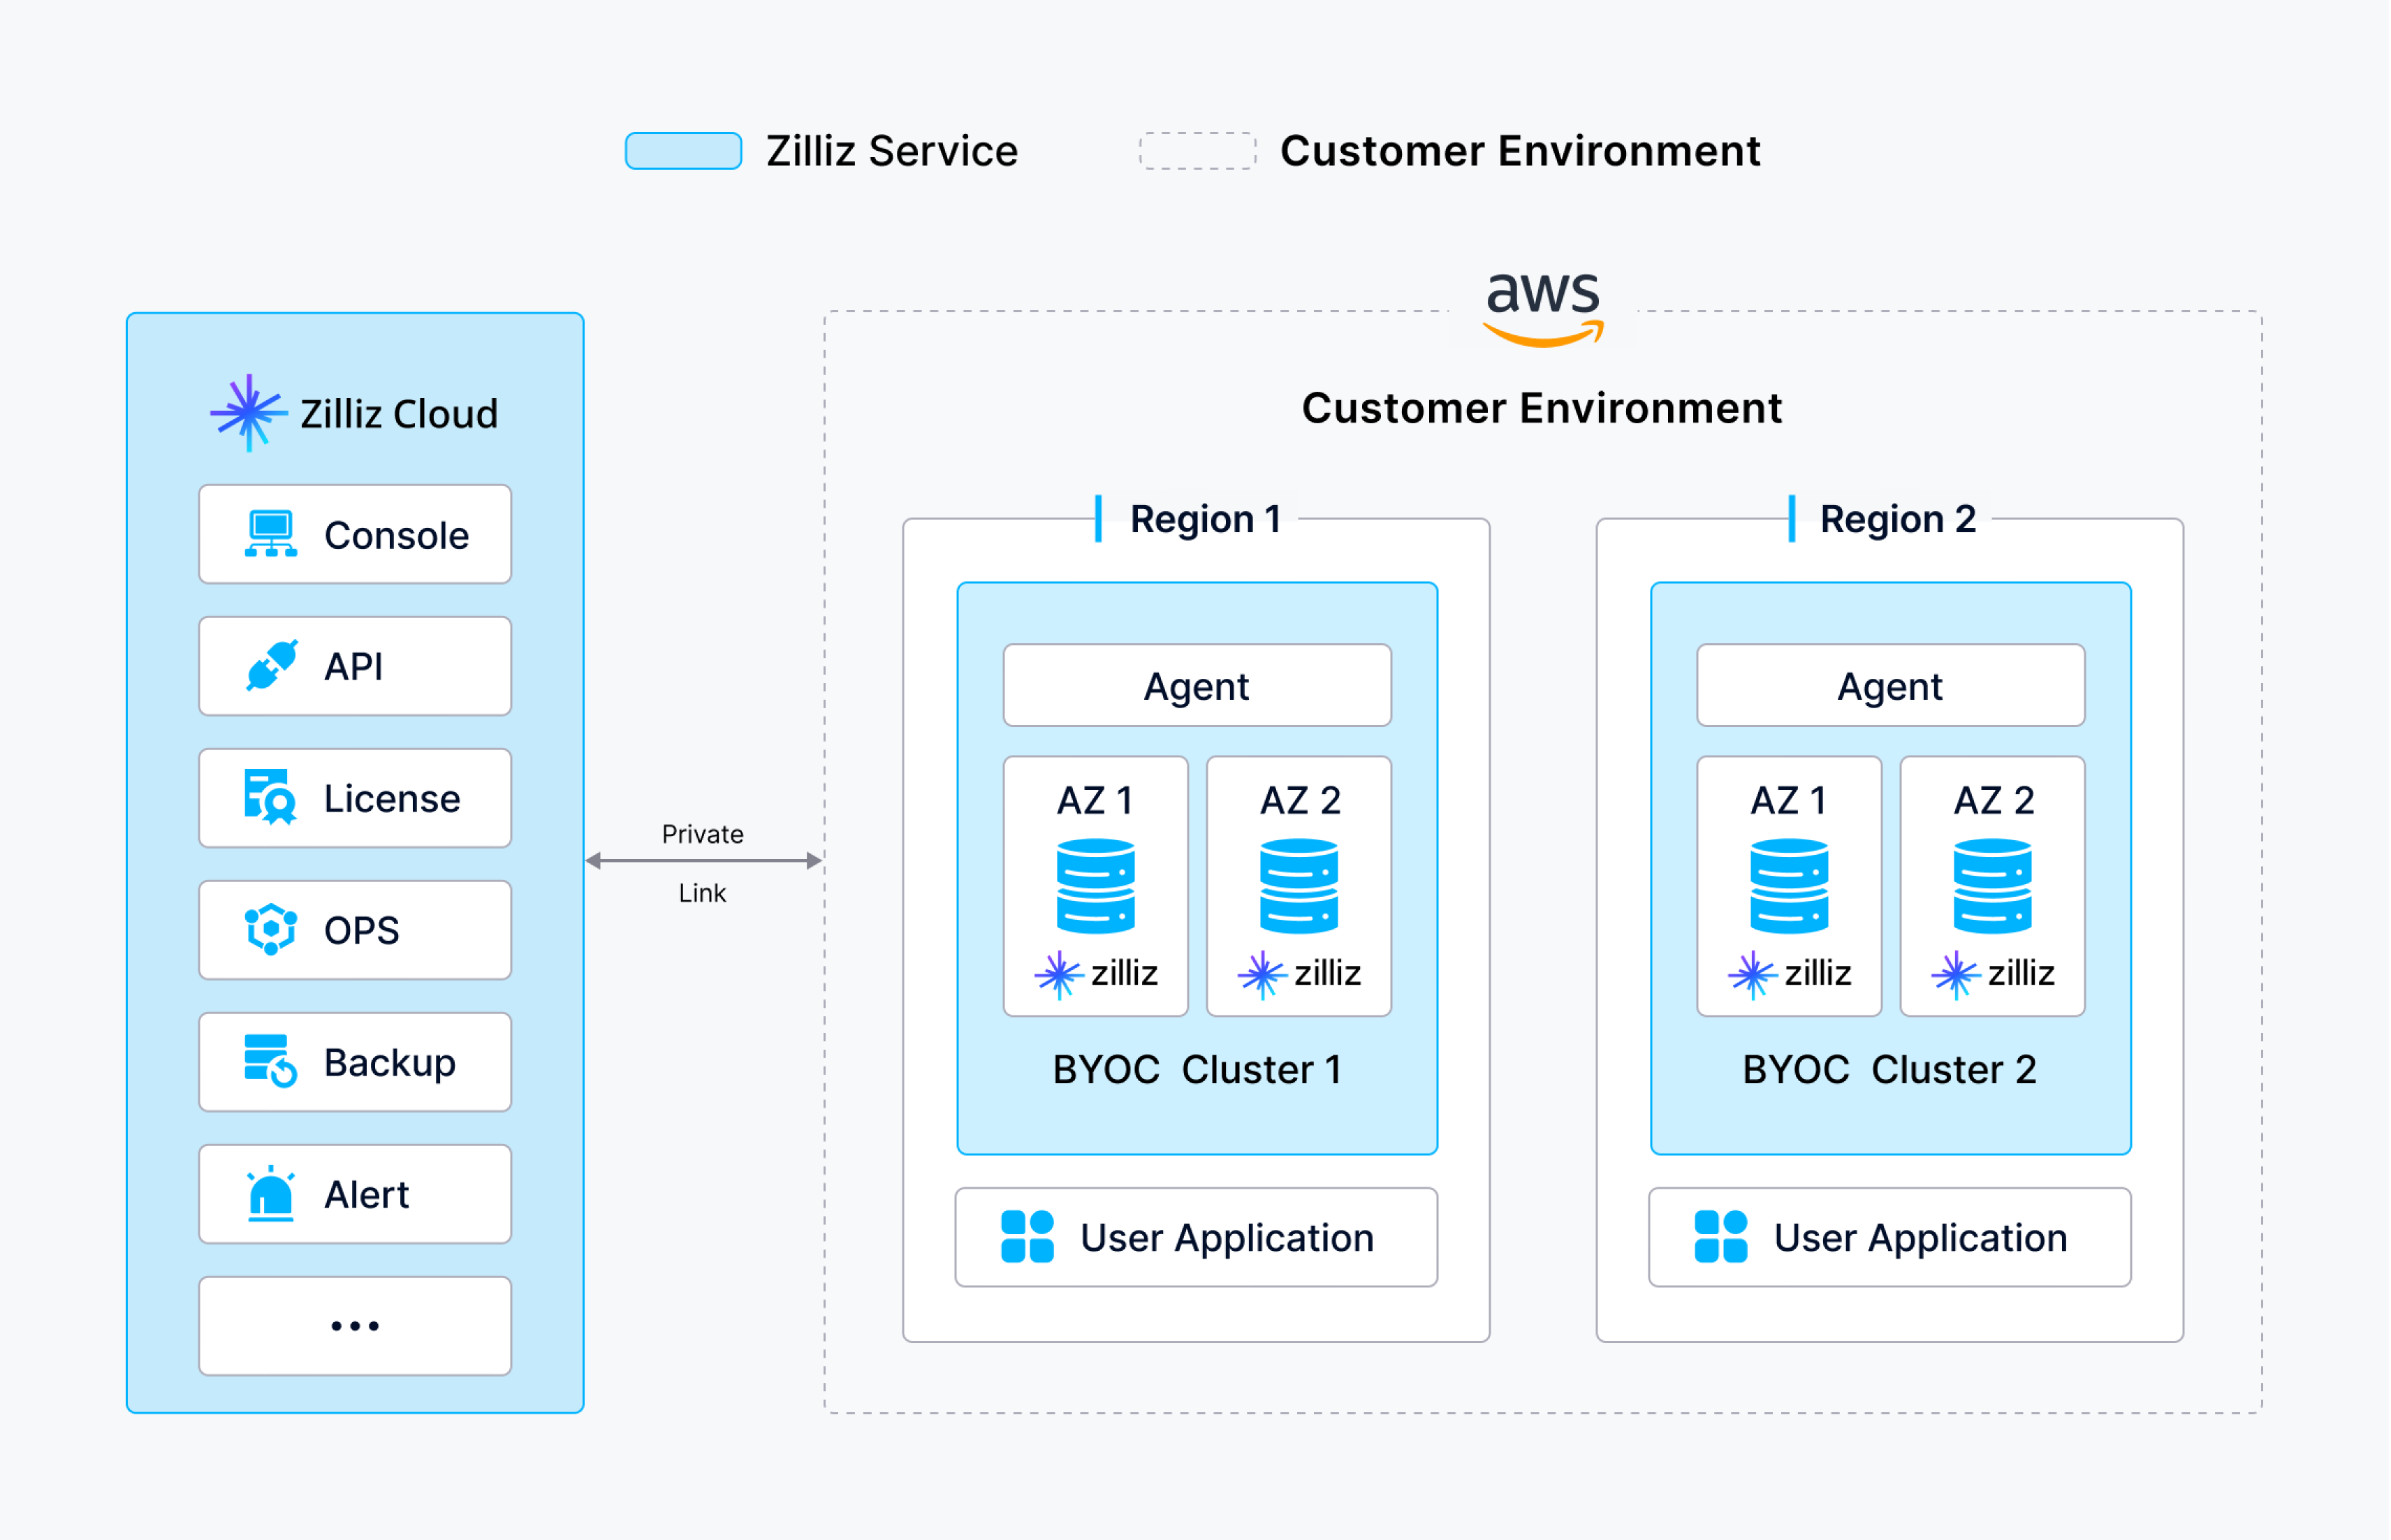Click the 'BYOC Cluster 2' label

click(x=1890, y=1069)
